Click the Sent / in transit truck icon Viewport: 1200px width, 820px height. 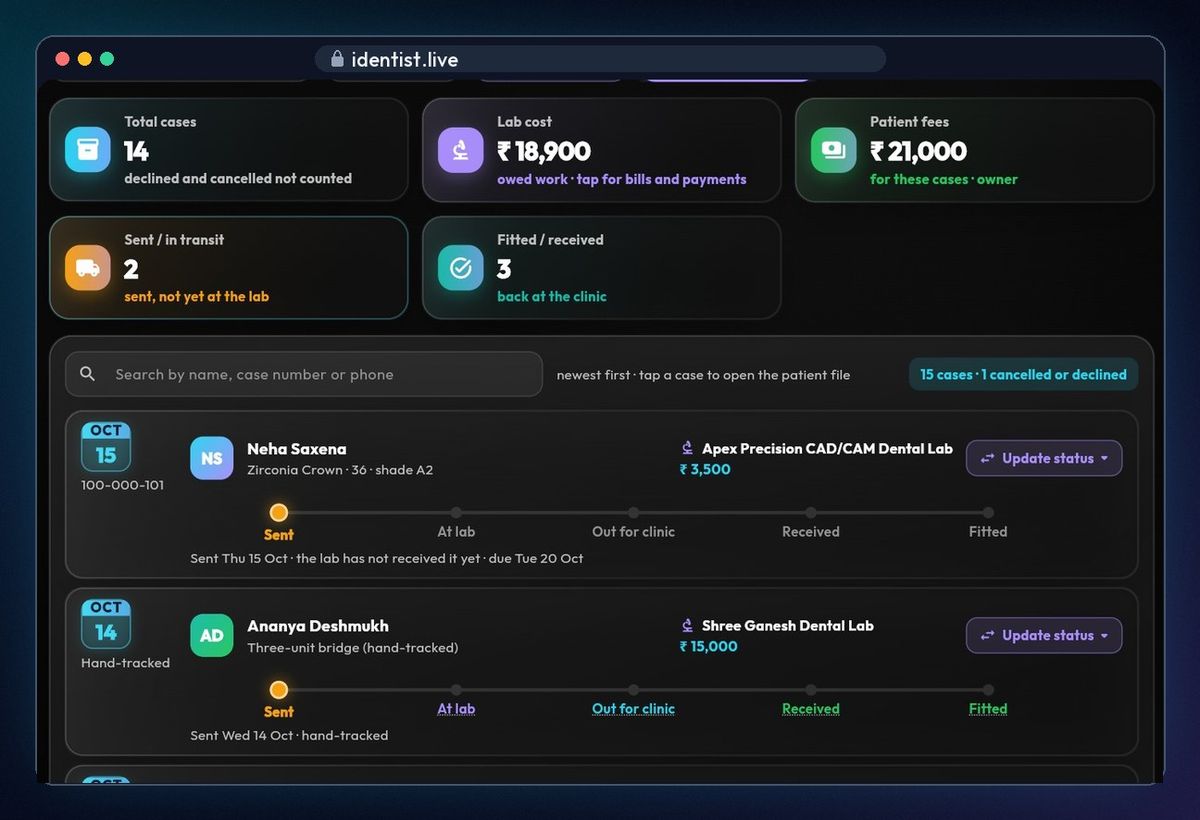(x=88, y=268)
